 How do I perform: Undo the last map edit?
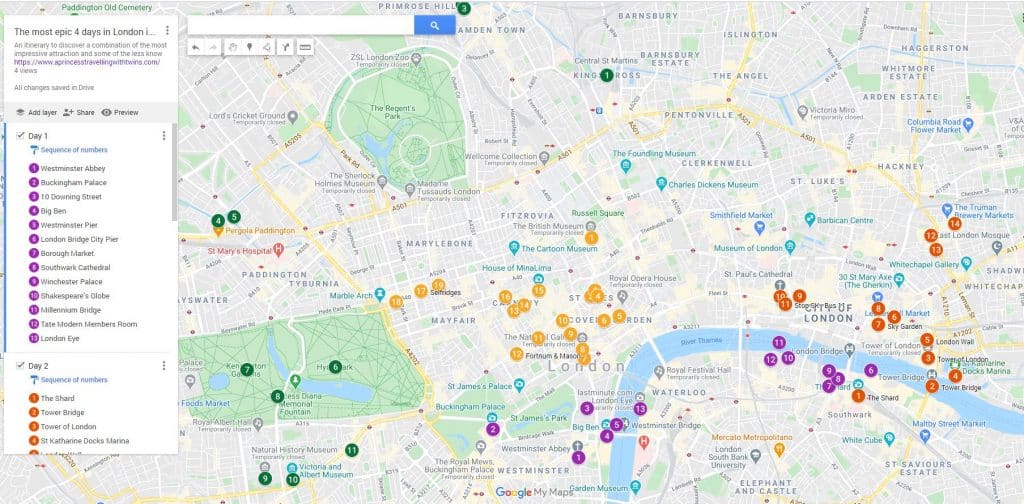pos(196,47)
